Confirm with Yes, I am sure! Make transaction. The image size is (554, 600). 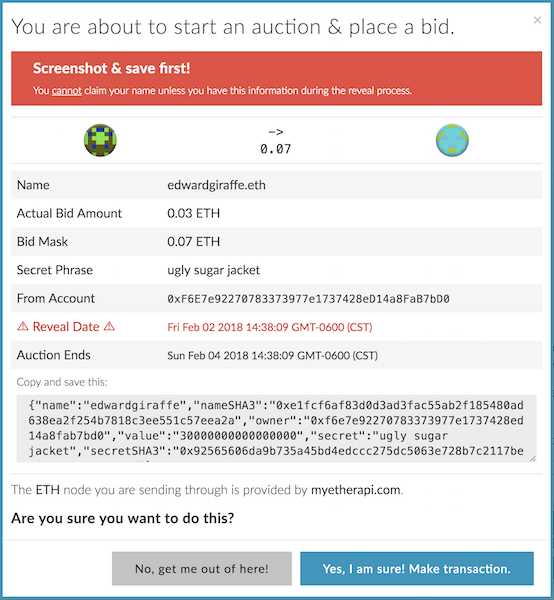(x=417, y=568)
